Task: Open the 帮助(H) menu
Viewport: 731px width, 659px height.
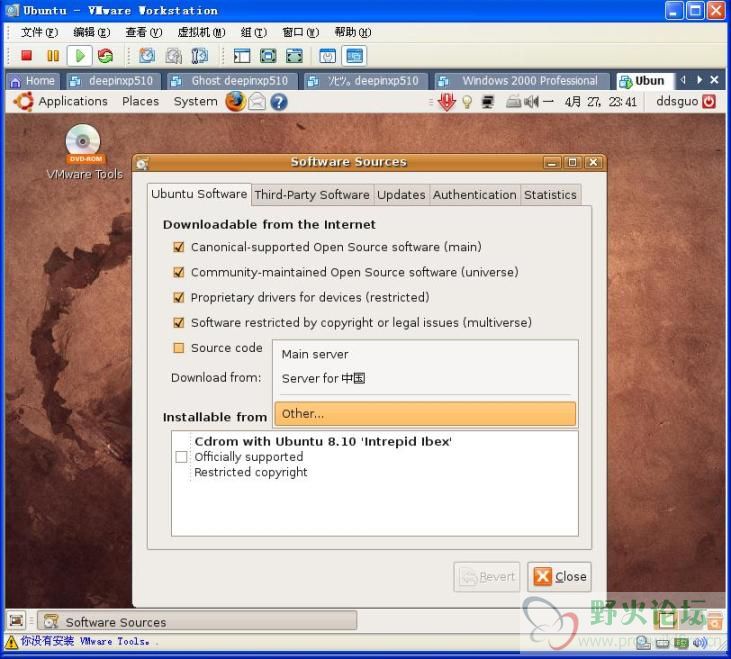Action: pos(353,32)
